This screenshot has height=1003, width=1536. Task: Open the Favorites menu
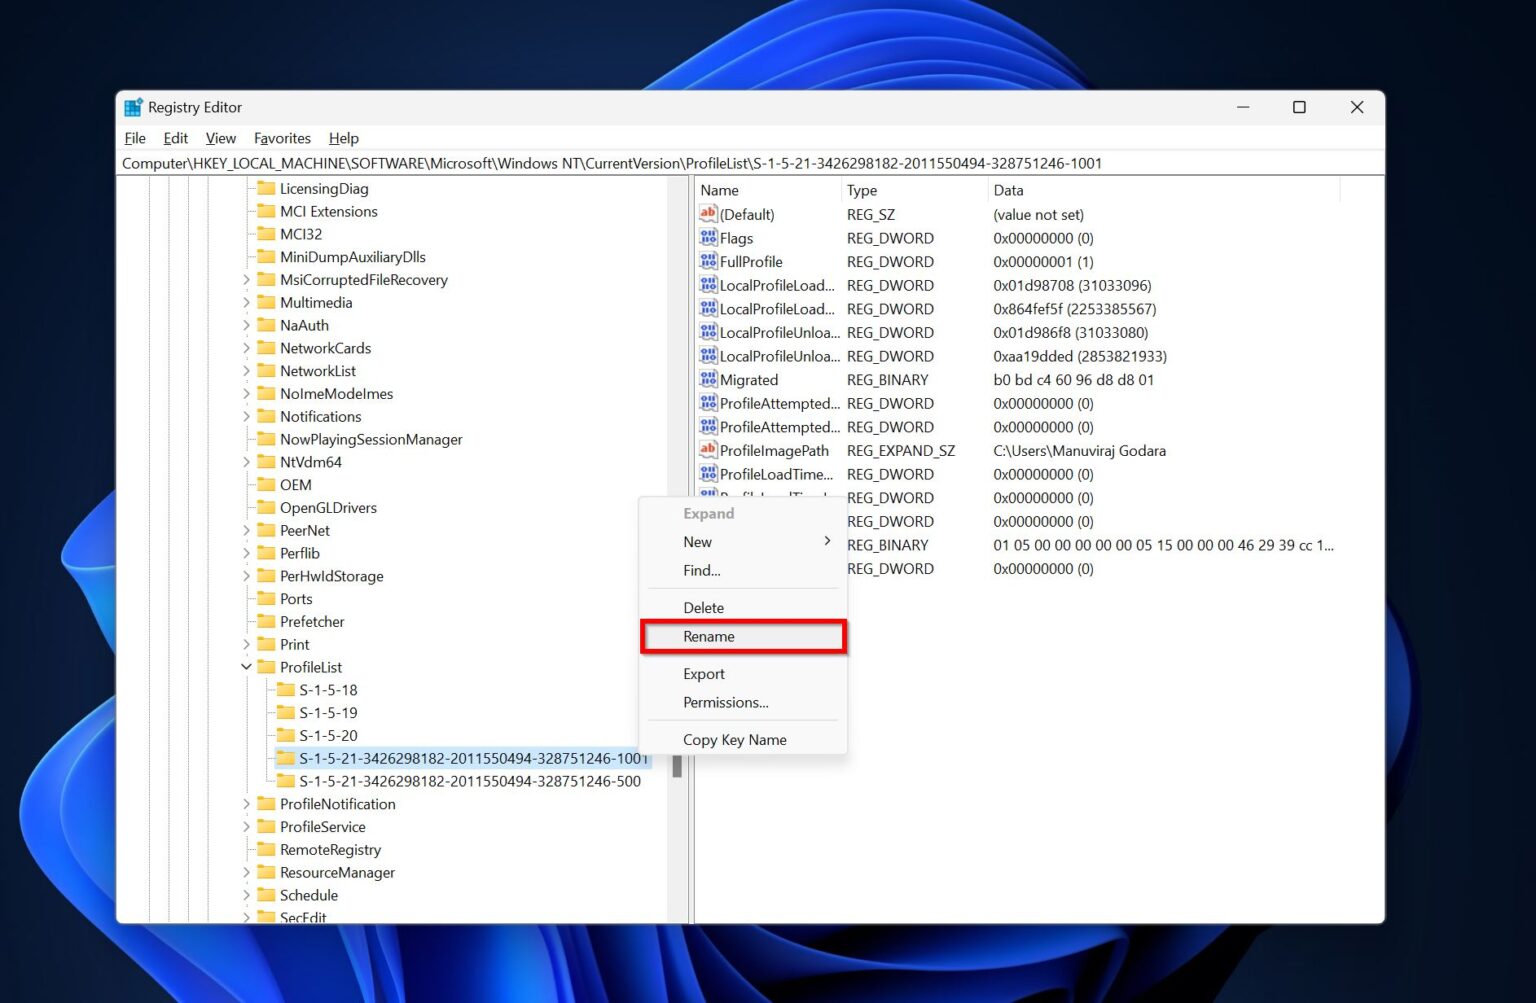282,138
